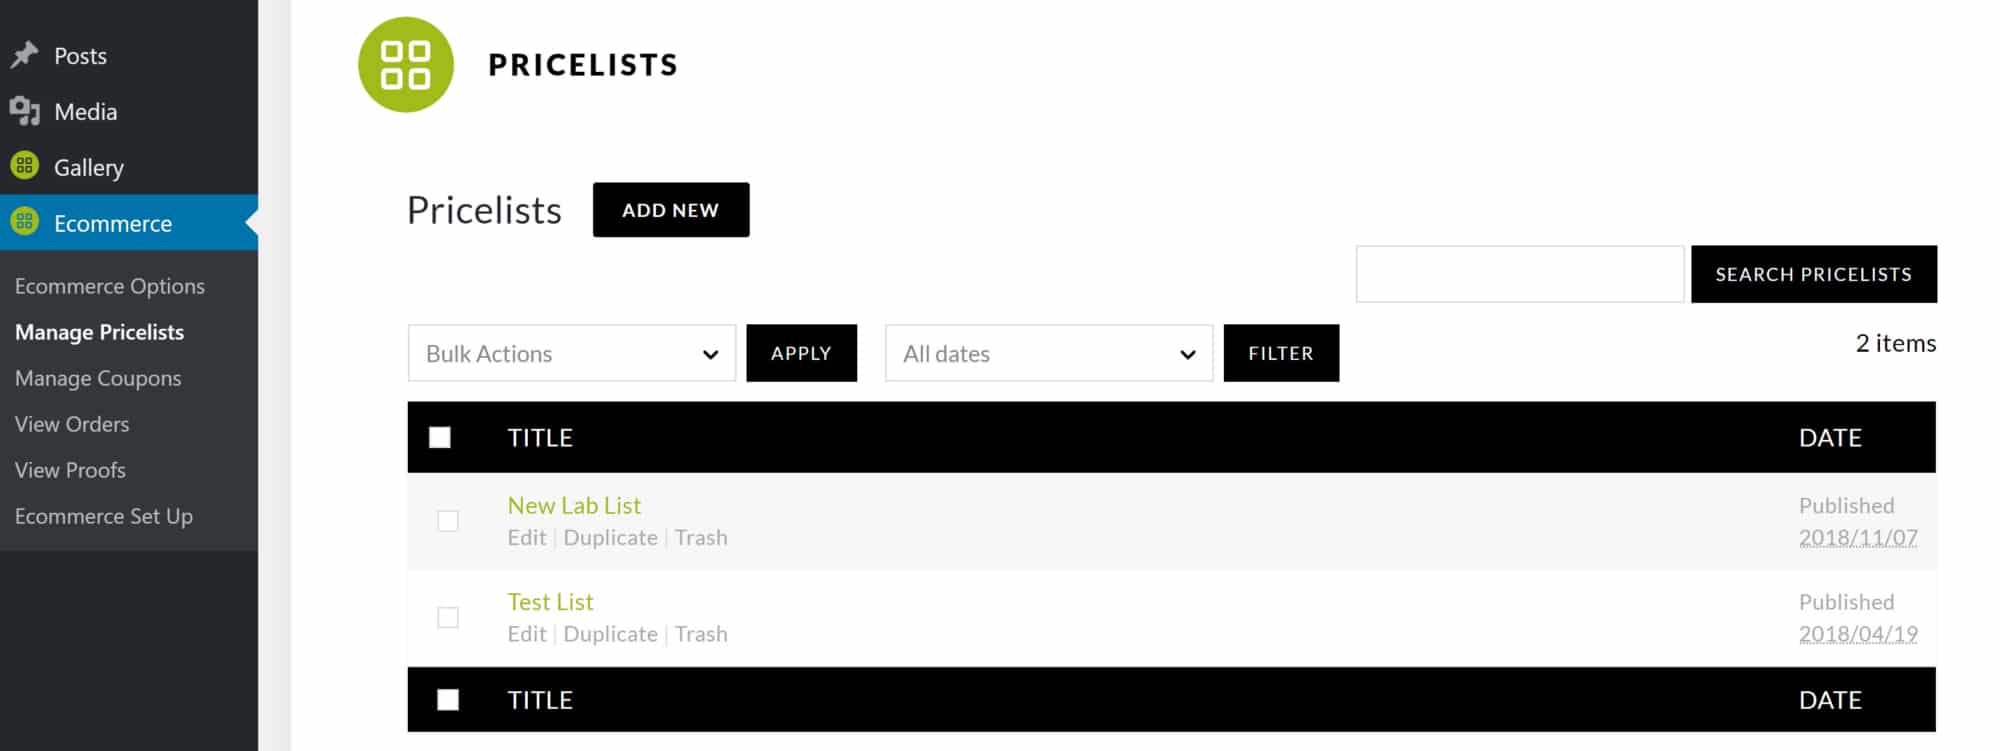Click Trash under Test List
The height and width of the screenshot is (751, 2000).
701,634
